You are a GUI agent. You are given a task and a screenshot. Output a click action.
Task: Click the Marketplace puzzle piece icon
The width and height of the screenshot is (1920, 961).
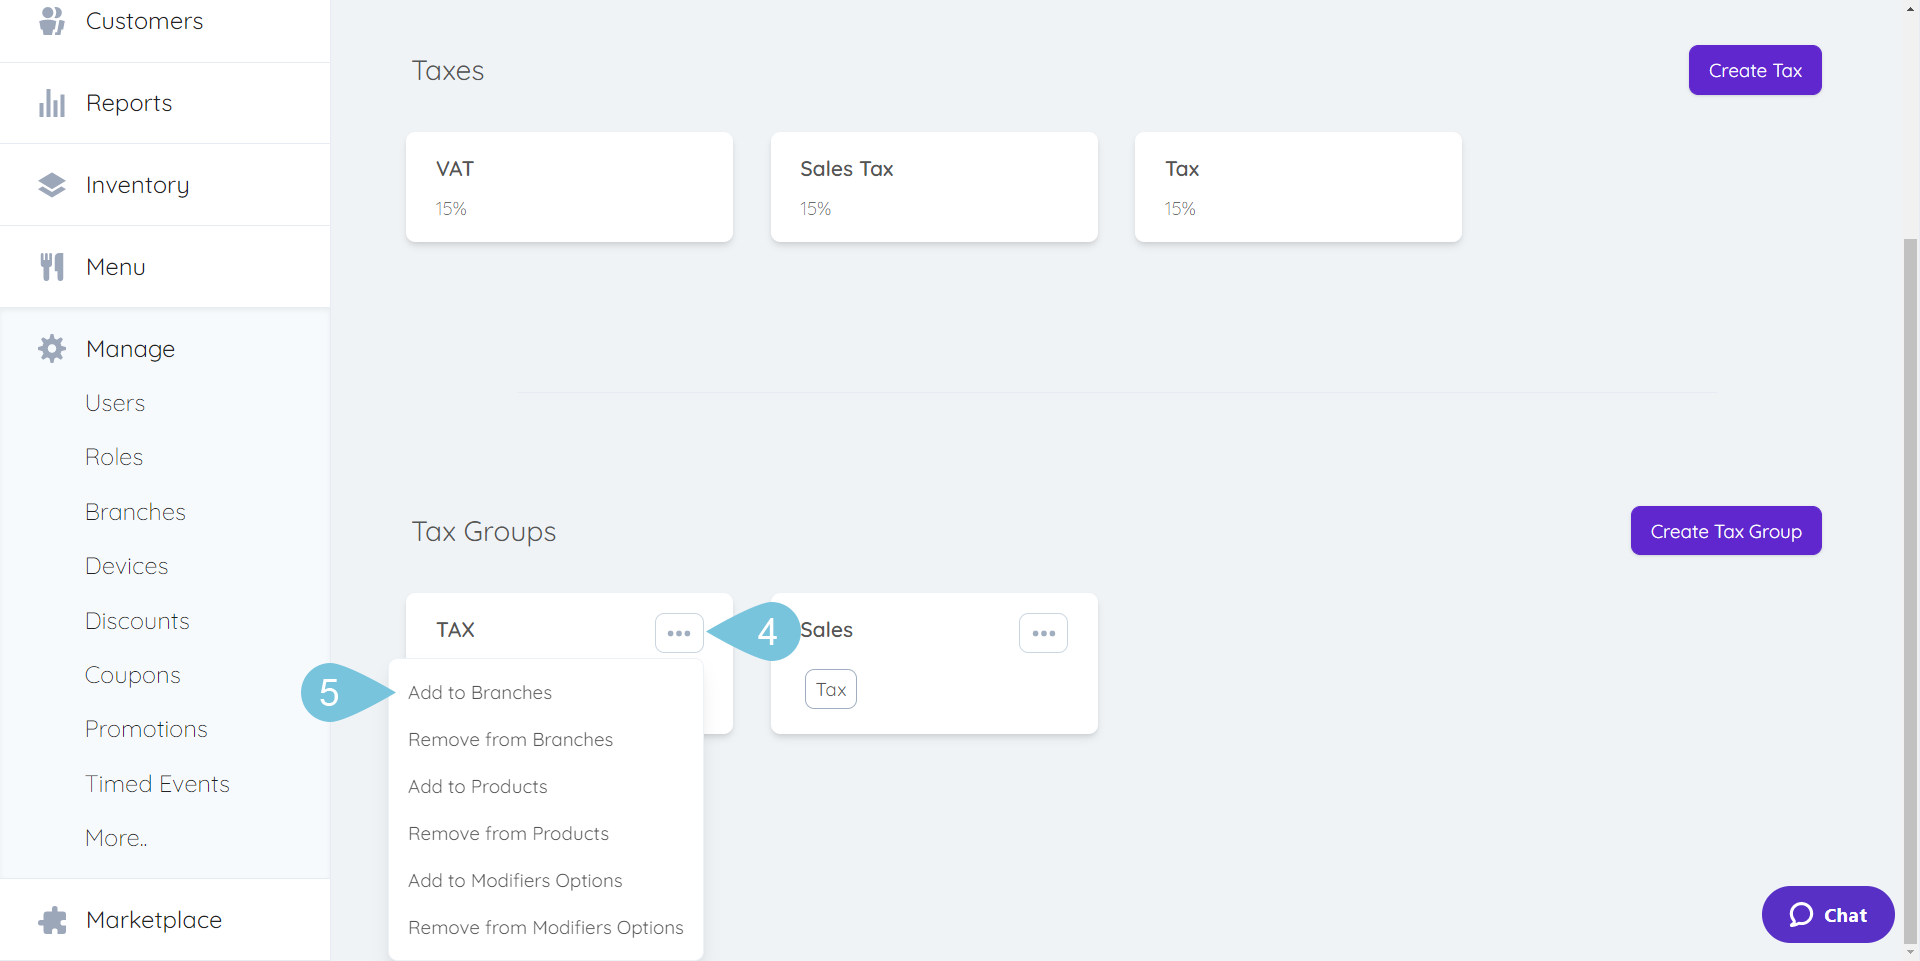tap(52, 920)
